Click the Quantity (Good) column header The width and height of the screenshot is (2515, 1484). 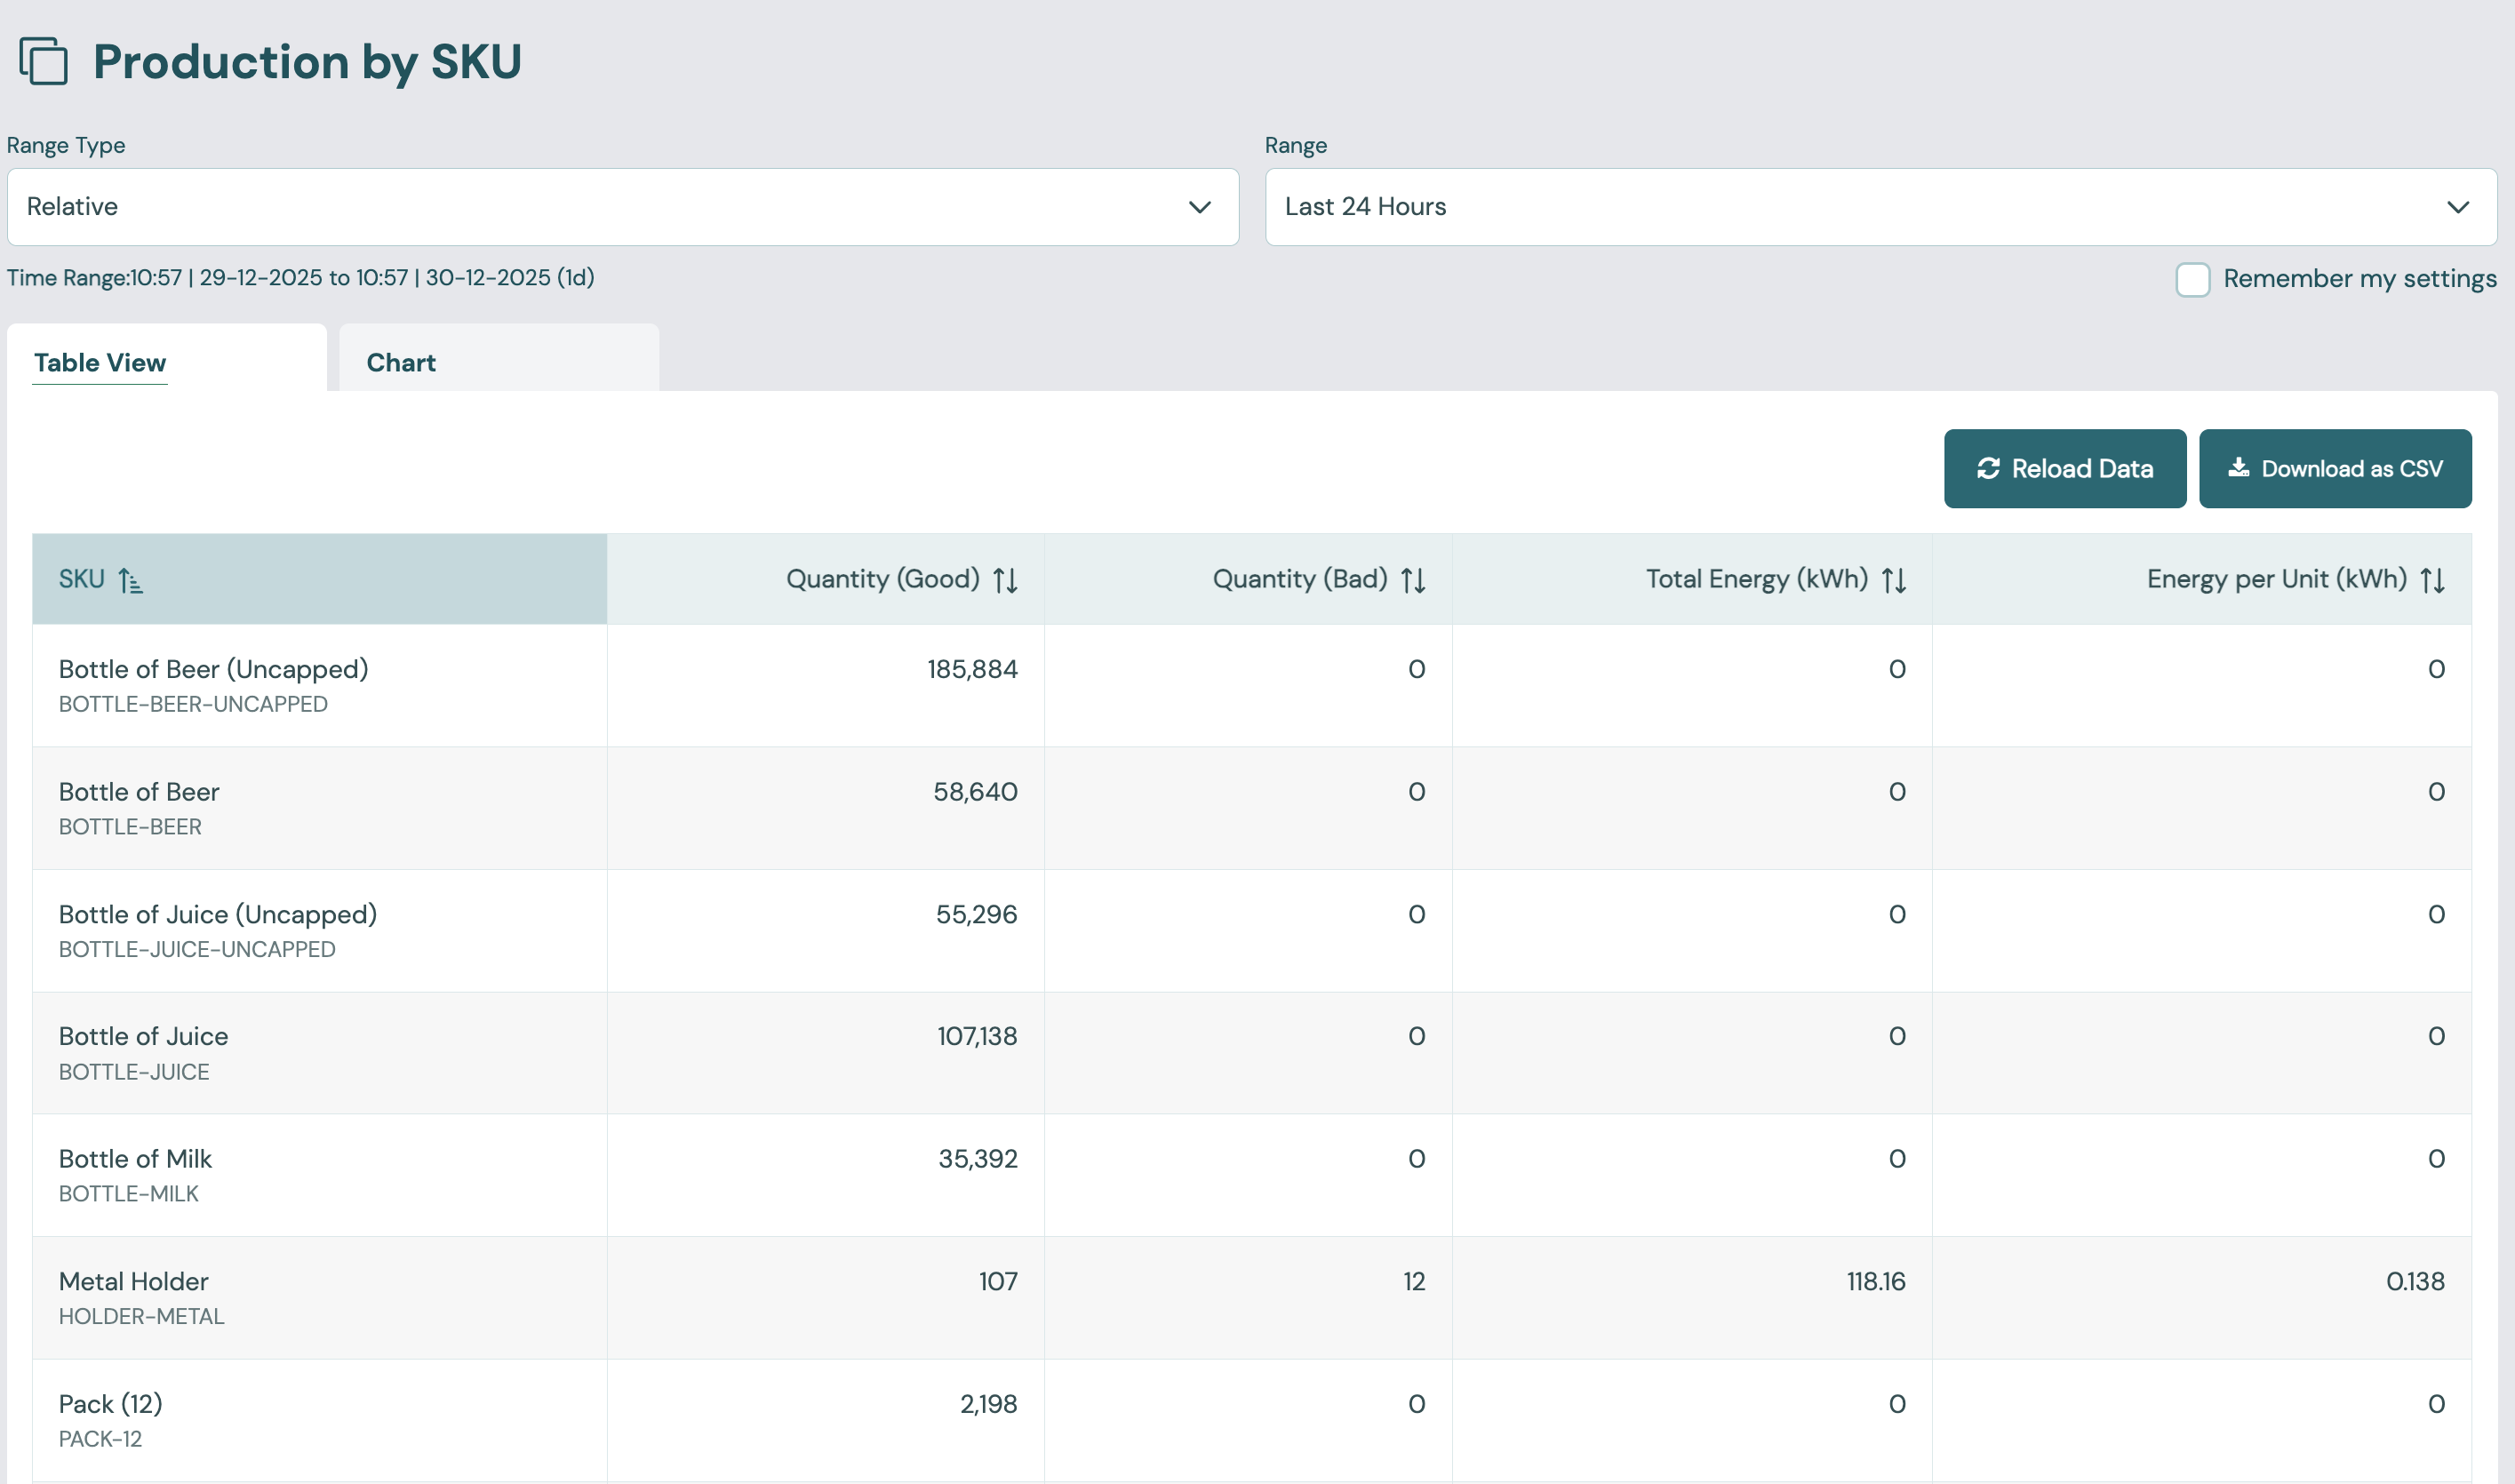pyautogui.click(x=826, y=579)
